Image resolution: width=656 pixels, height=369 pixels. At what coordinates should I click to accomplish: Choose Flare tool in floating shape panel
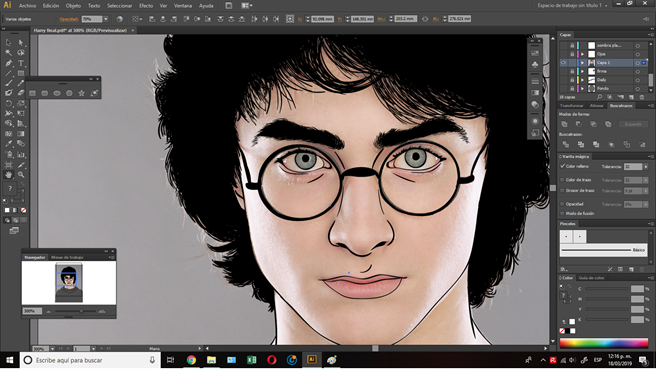(x=94, y=93)
